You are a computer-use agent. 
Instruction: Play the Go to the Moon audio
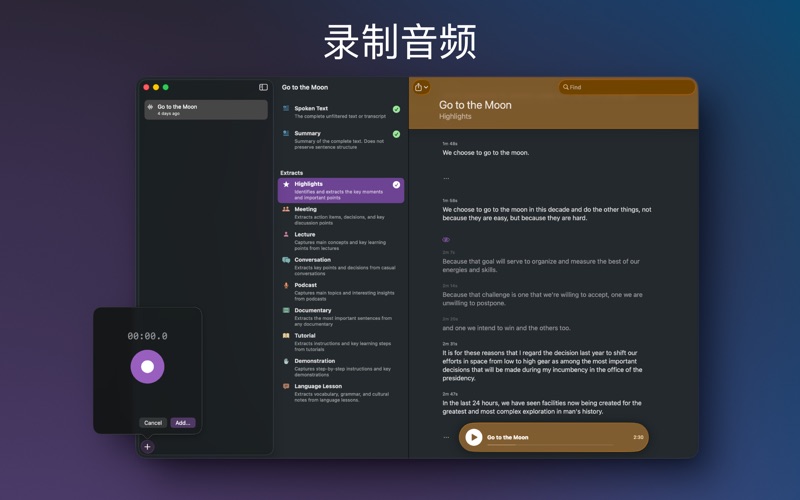(473, 437)
